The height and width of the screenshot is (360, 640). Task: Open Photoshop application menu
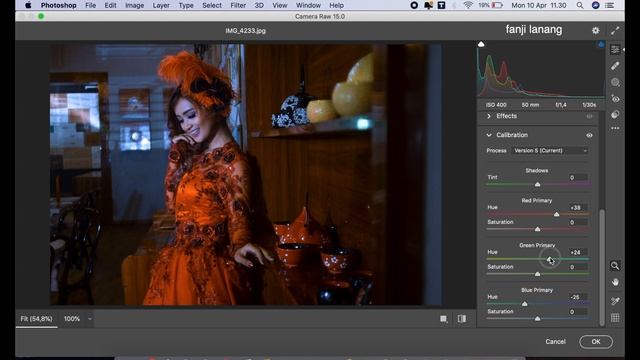click(58, 5)
